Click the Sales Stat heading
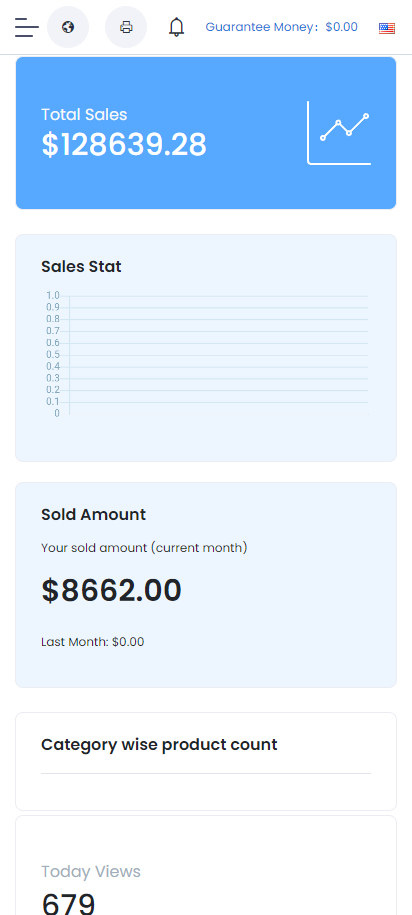The width and height of the screenshot is (412, 915). 81,267
